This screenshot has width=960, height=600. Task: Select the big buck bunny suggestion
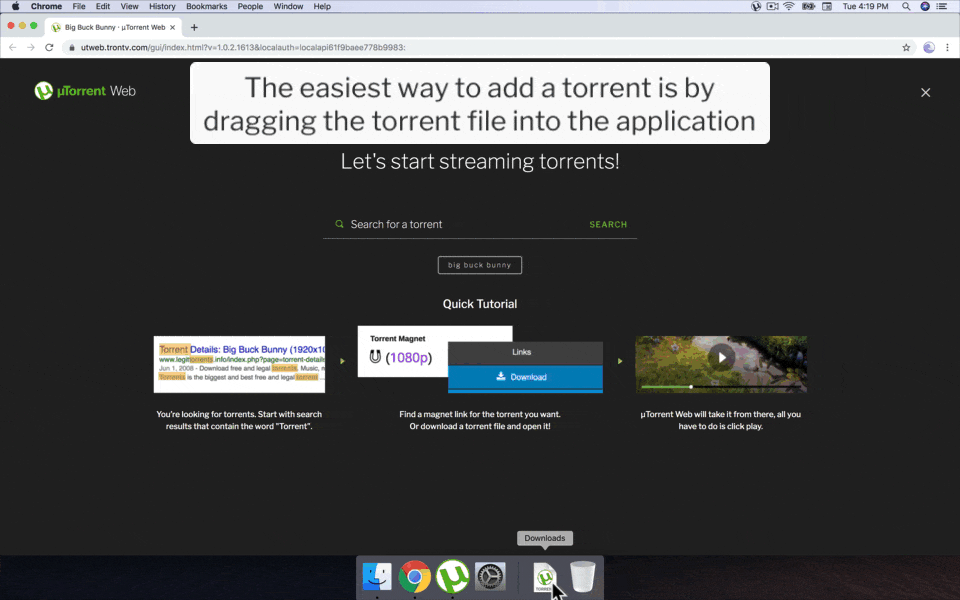click(x=480, y=265)
